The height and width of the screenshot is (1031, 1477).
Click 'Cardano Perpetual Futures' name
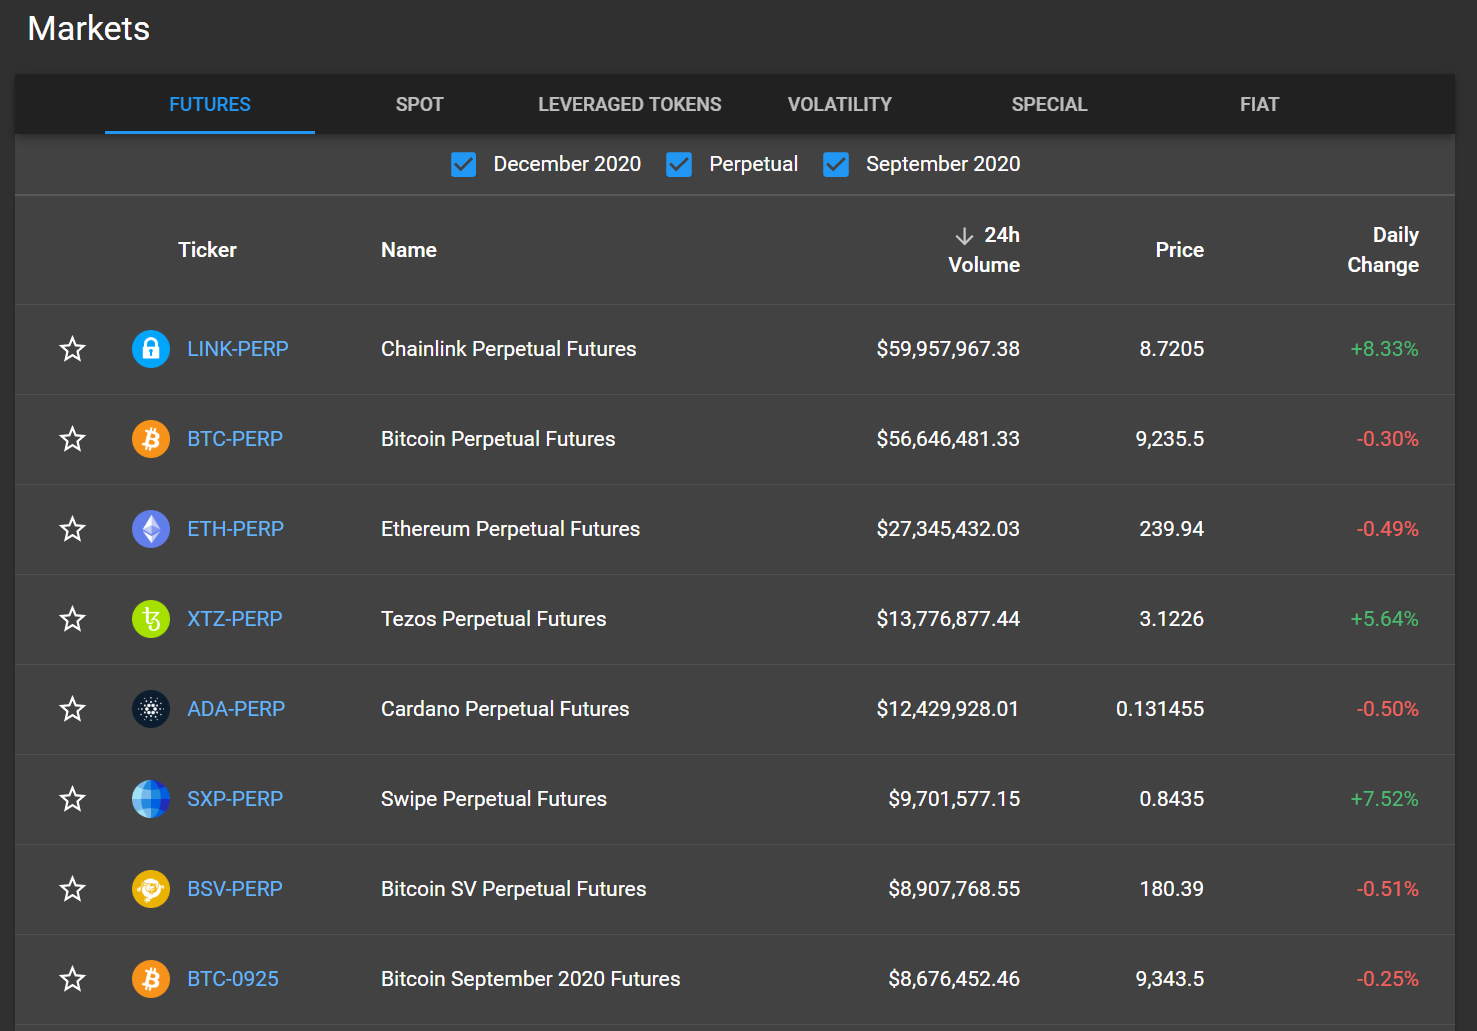coord(505,709)
